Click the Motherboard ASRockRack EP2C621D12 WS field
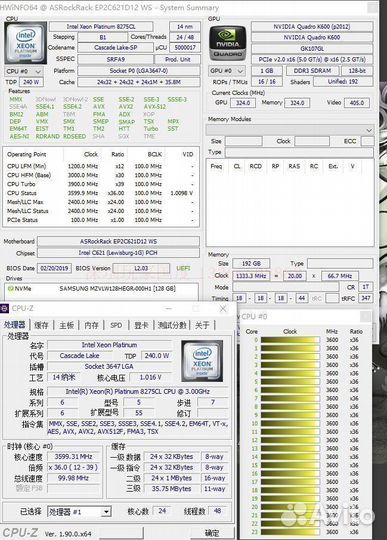 (118, 241)
